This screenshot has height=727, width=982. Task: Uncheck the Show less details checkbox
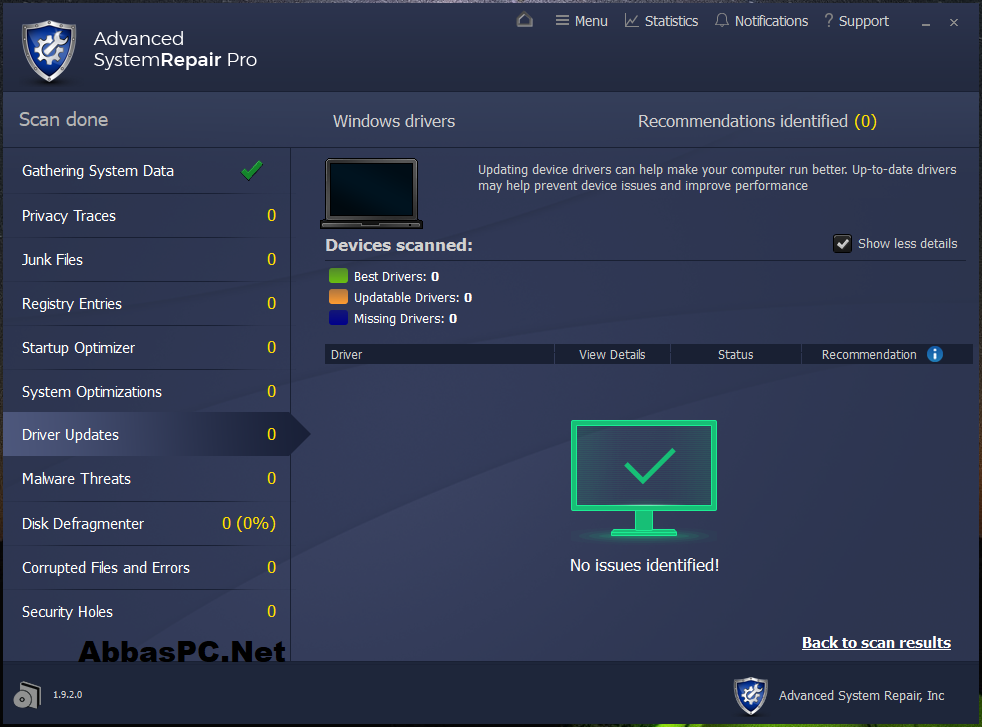tap(842, 244)
